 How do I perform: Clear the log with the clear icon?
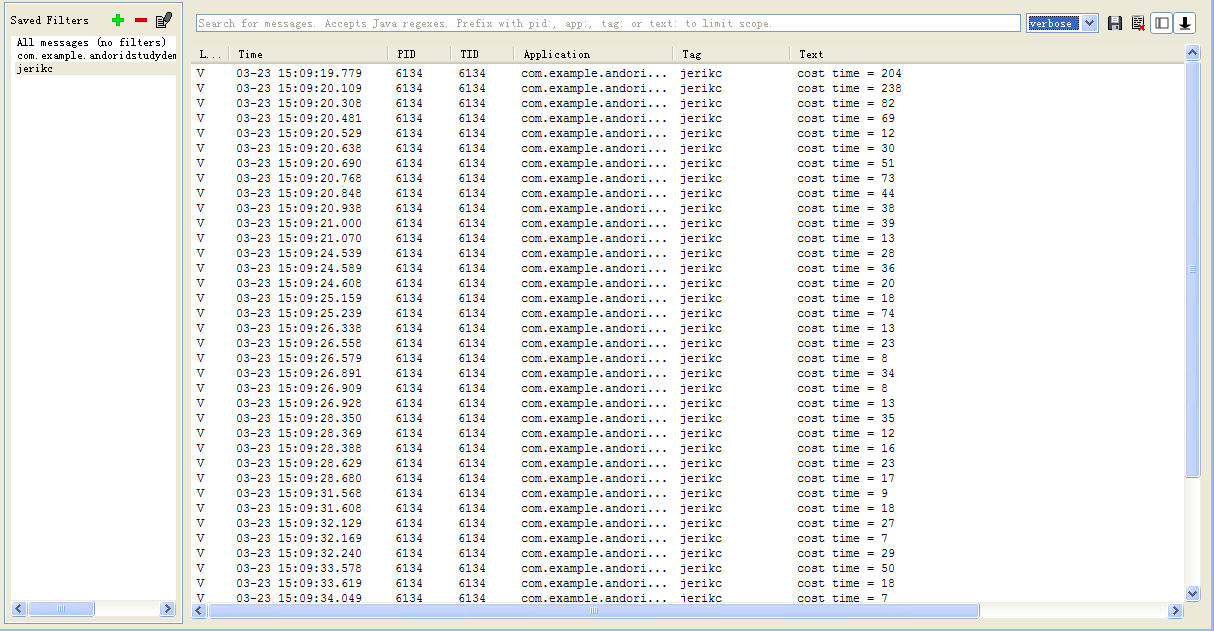(1138, 23)
